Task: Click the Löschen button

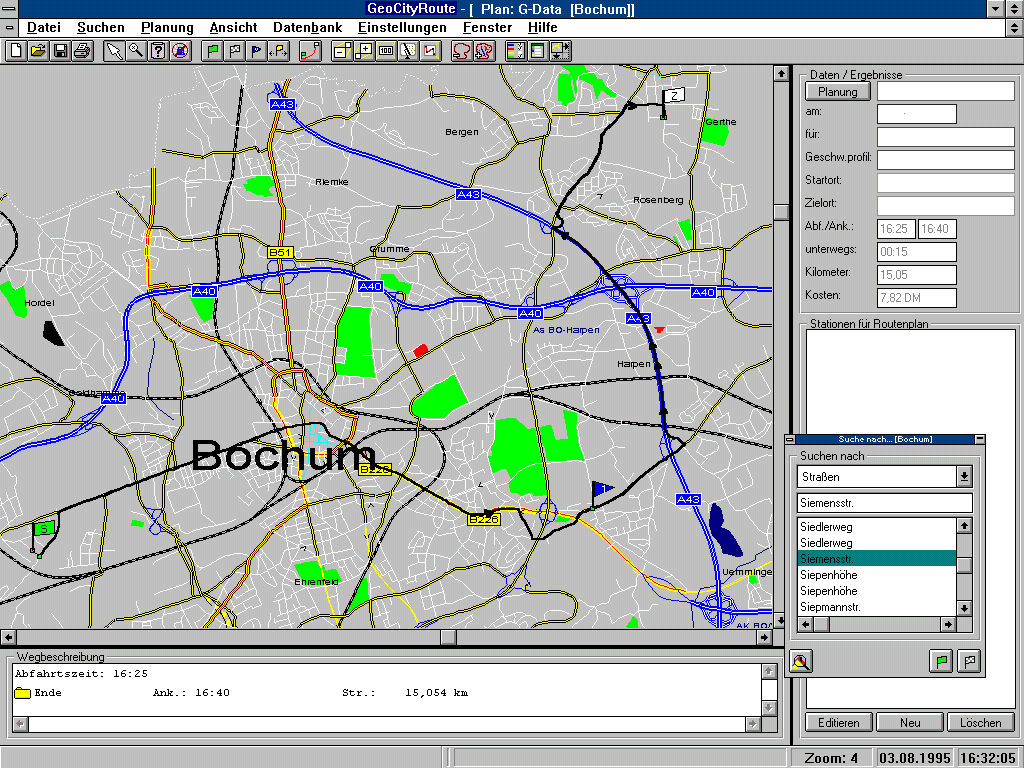Action: [980, 722]
